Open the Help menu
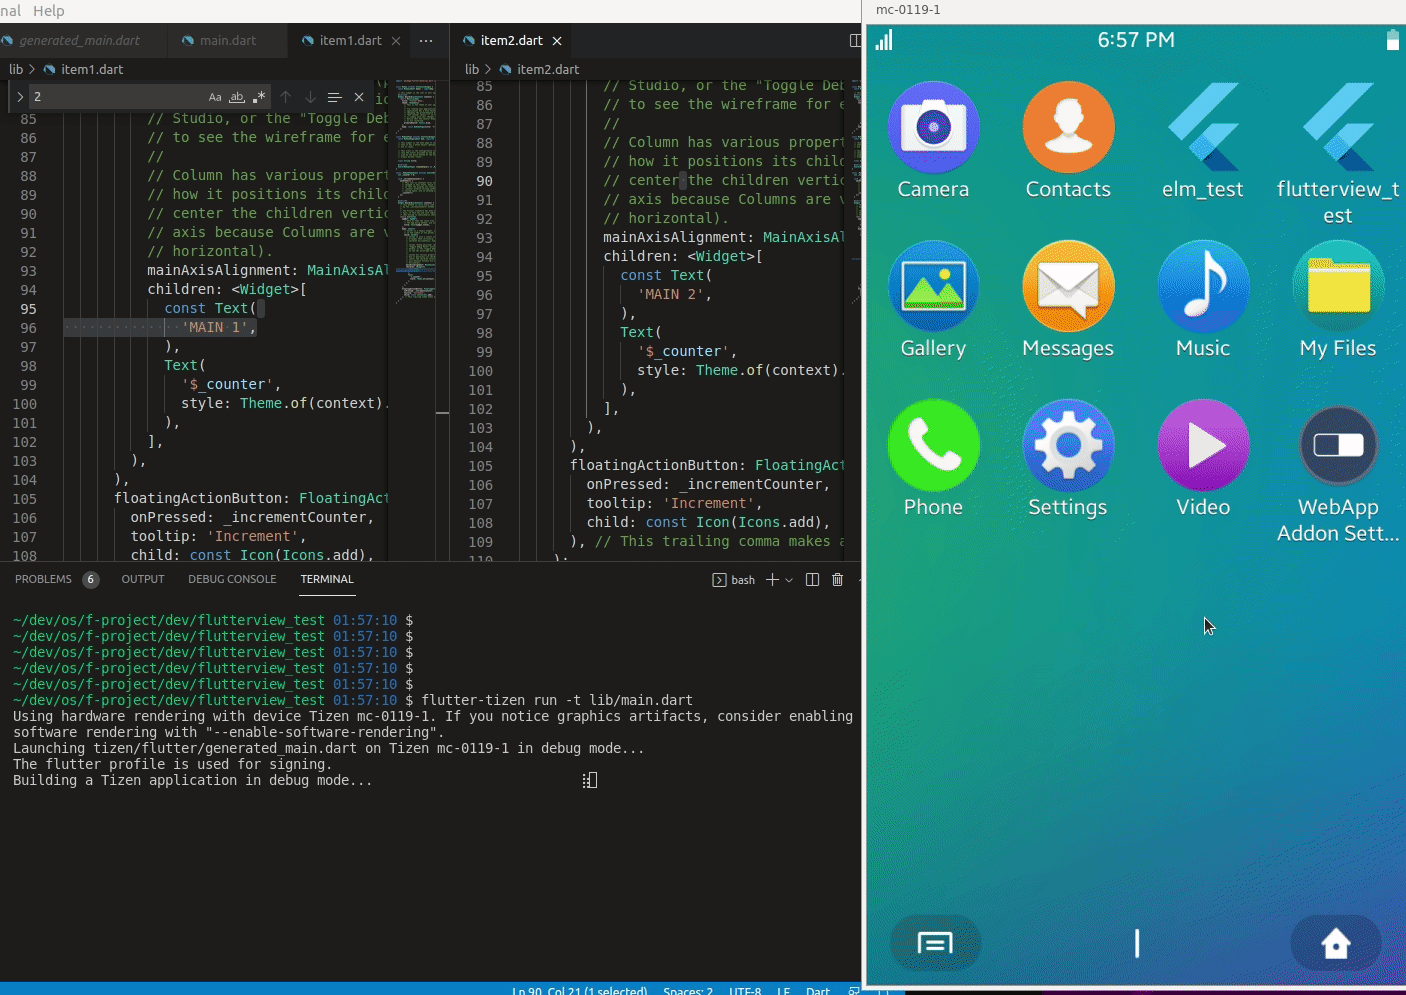Viewport: 1406px width, 995px height. point(49,10)
